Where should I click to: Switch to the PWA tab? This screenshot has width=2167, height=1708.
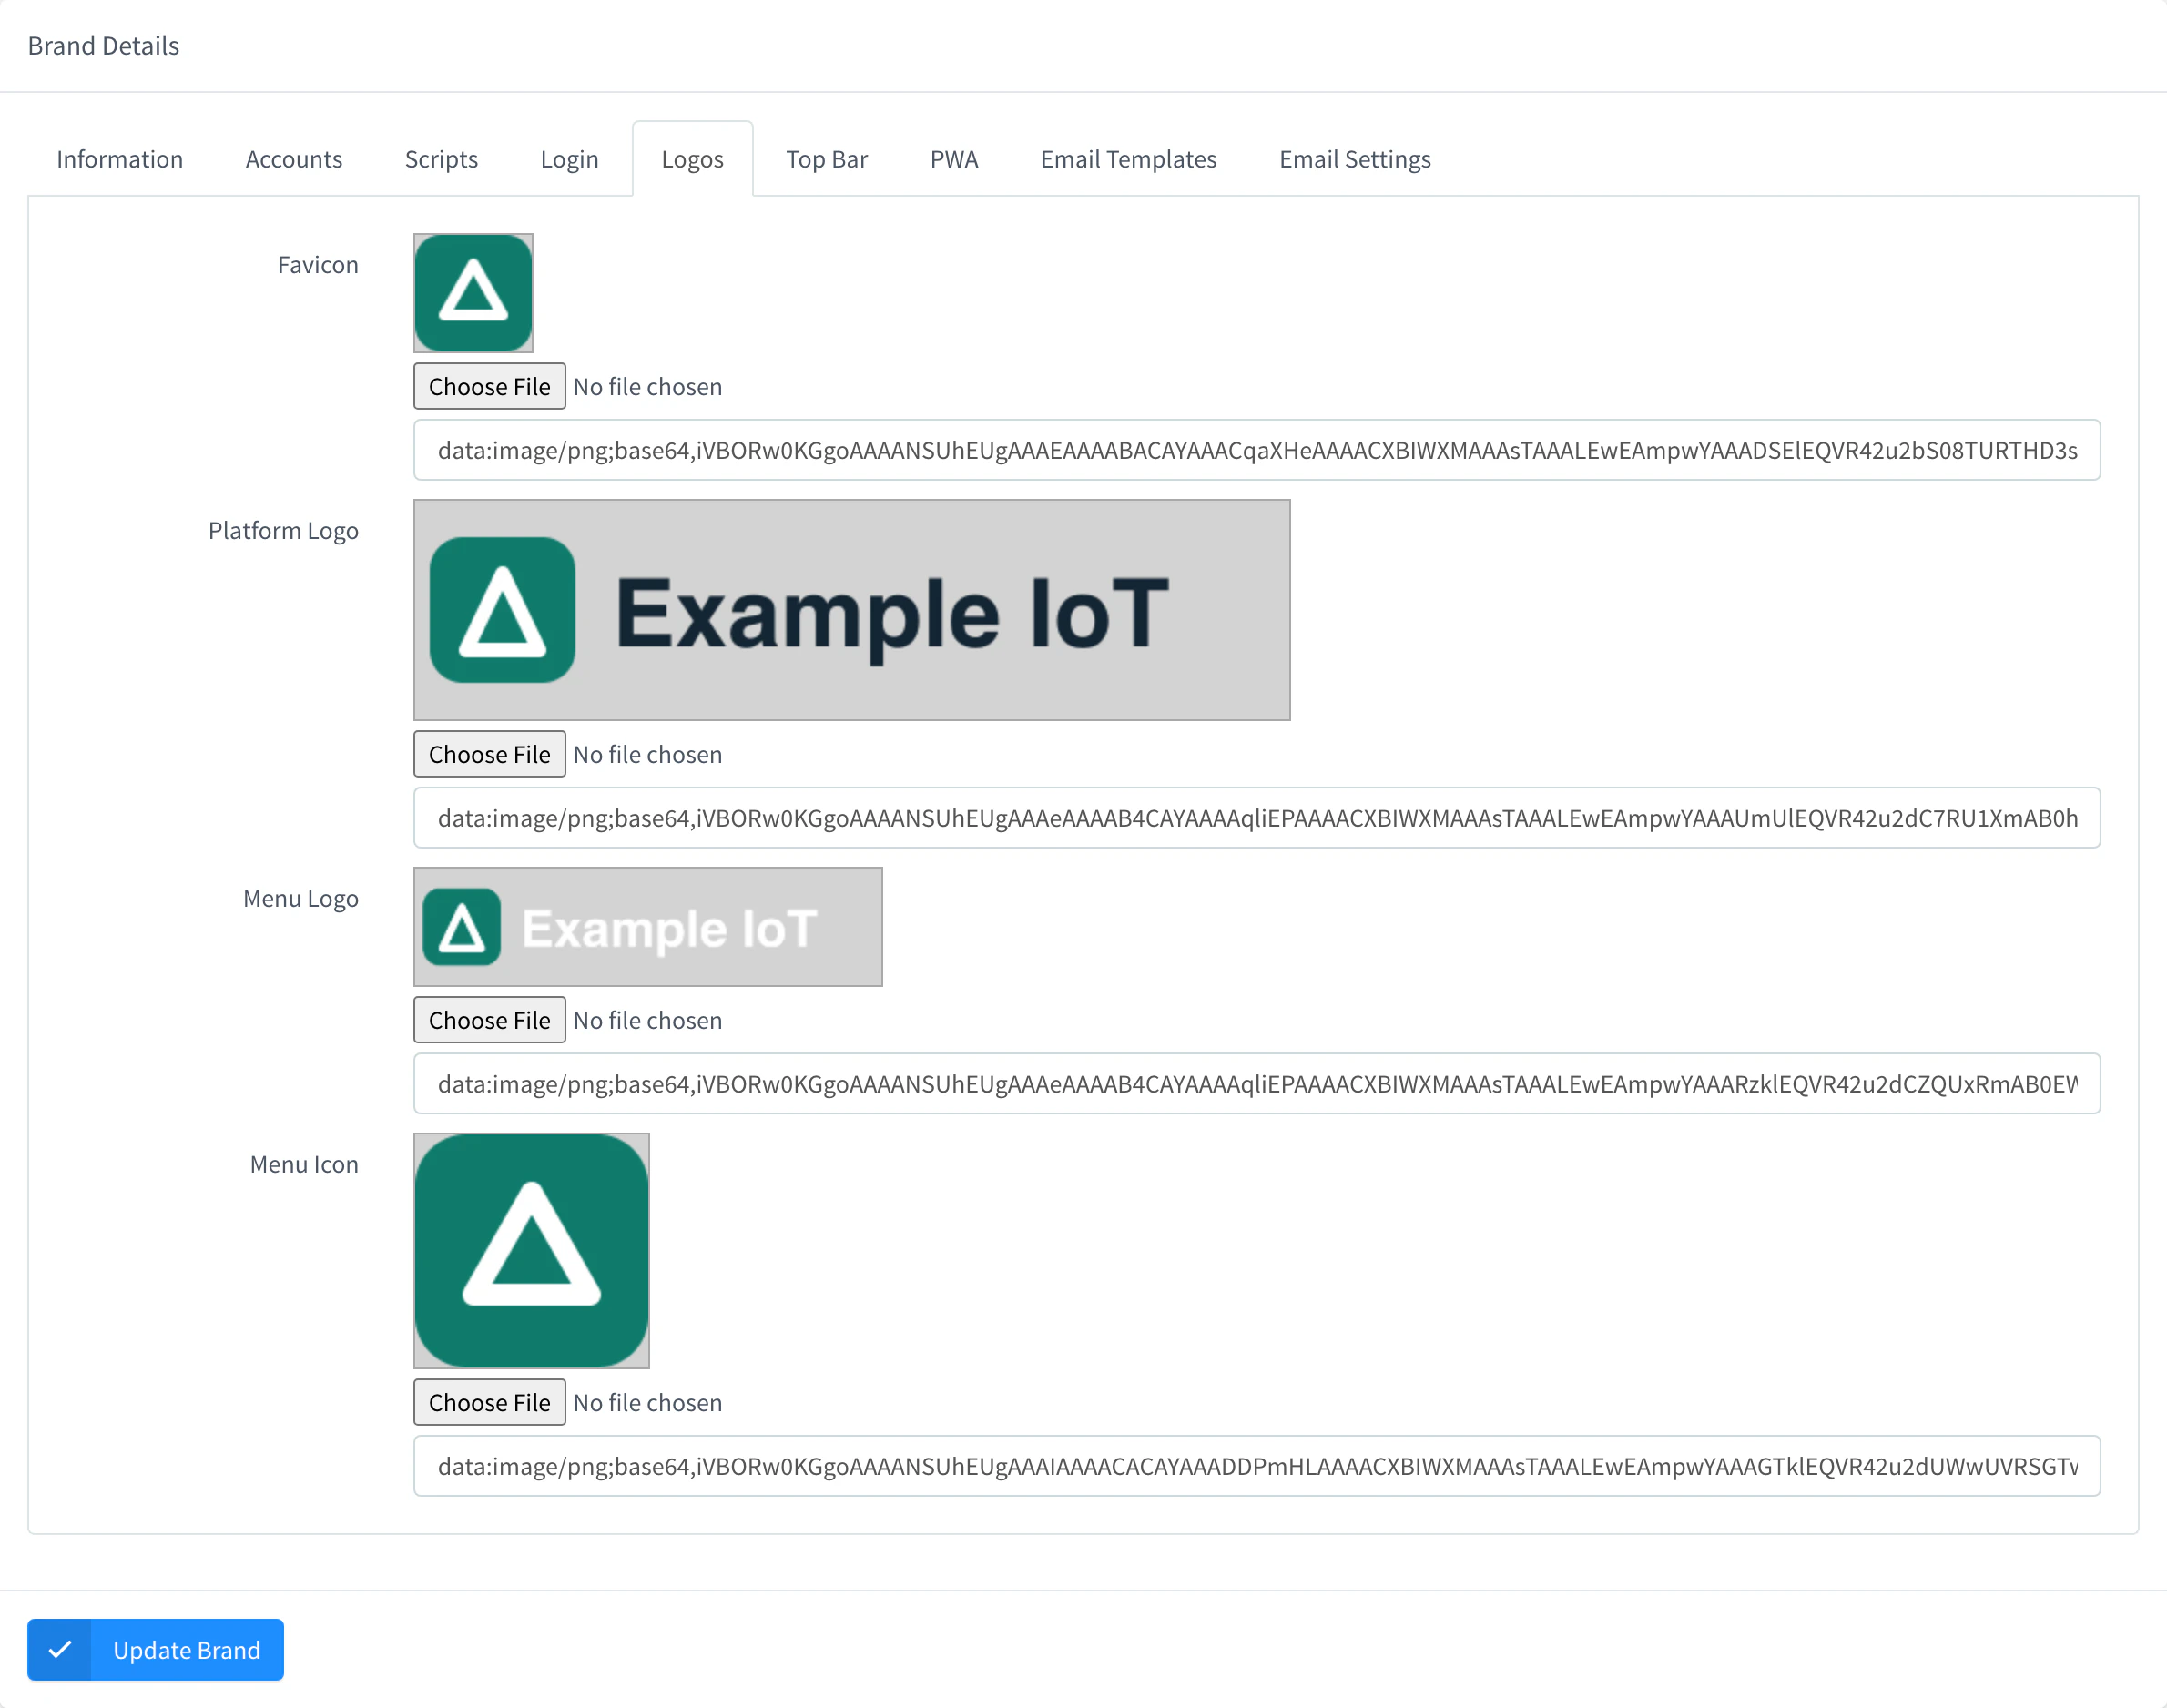[x=954, y=159]
